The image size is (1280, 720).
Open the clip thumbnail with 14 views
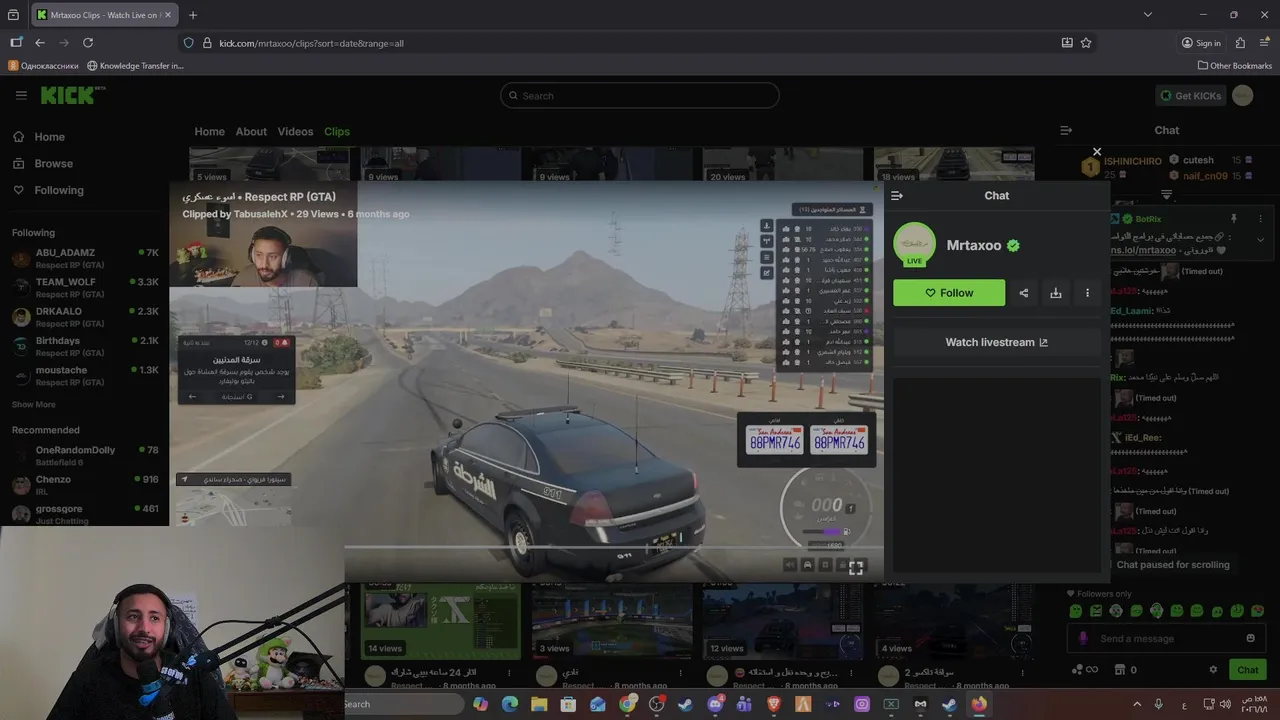pyautogui.click(x=441, y=620)
